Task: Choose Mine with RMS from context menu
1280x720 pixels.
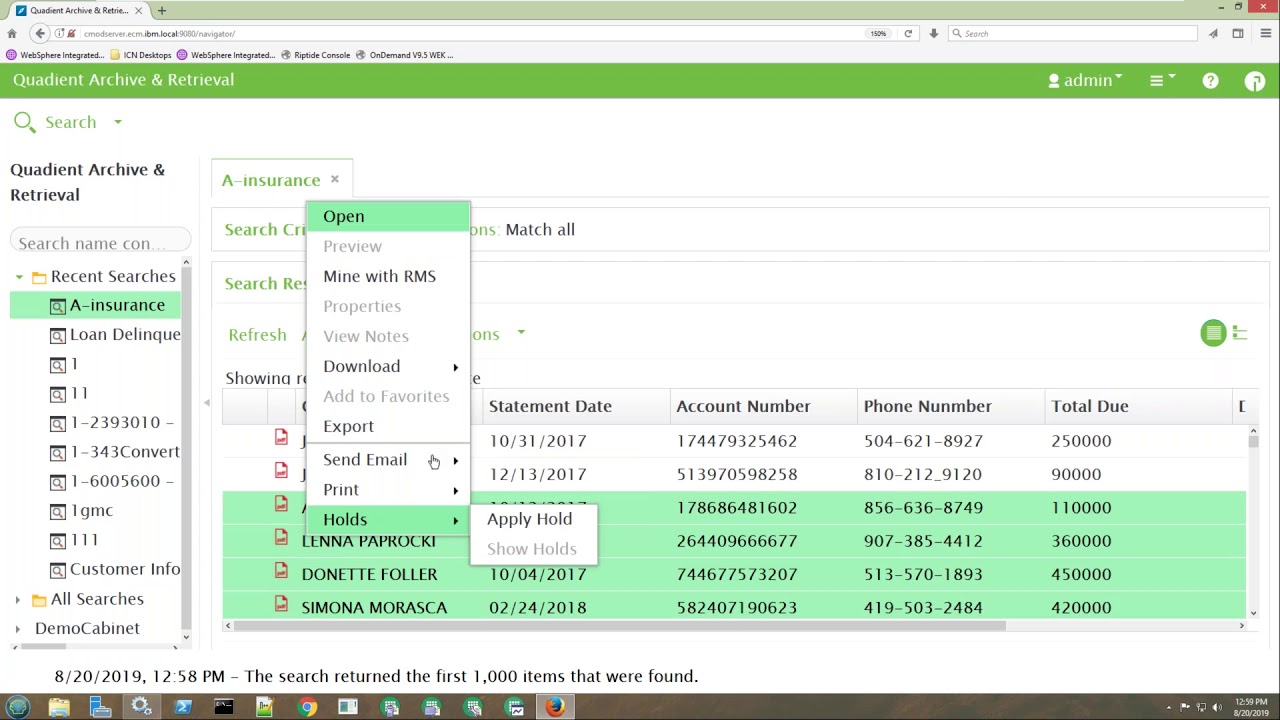Action: (x=388, y=276)
